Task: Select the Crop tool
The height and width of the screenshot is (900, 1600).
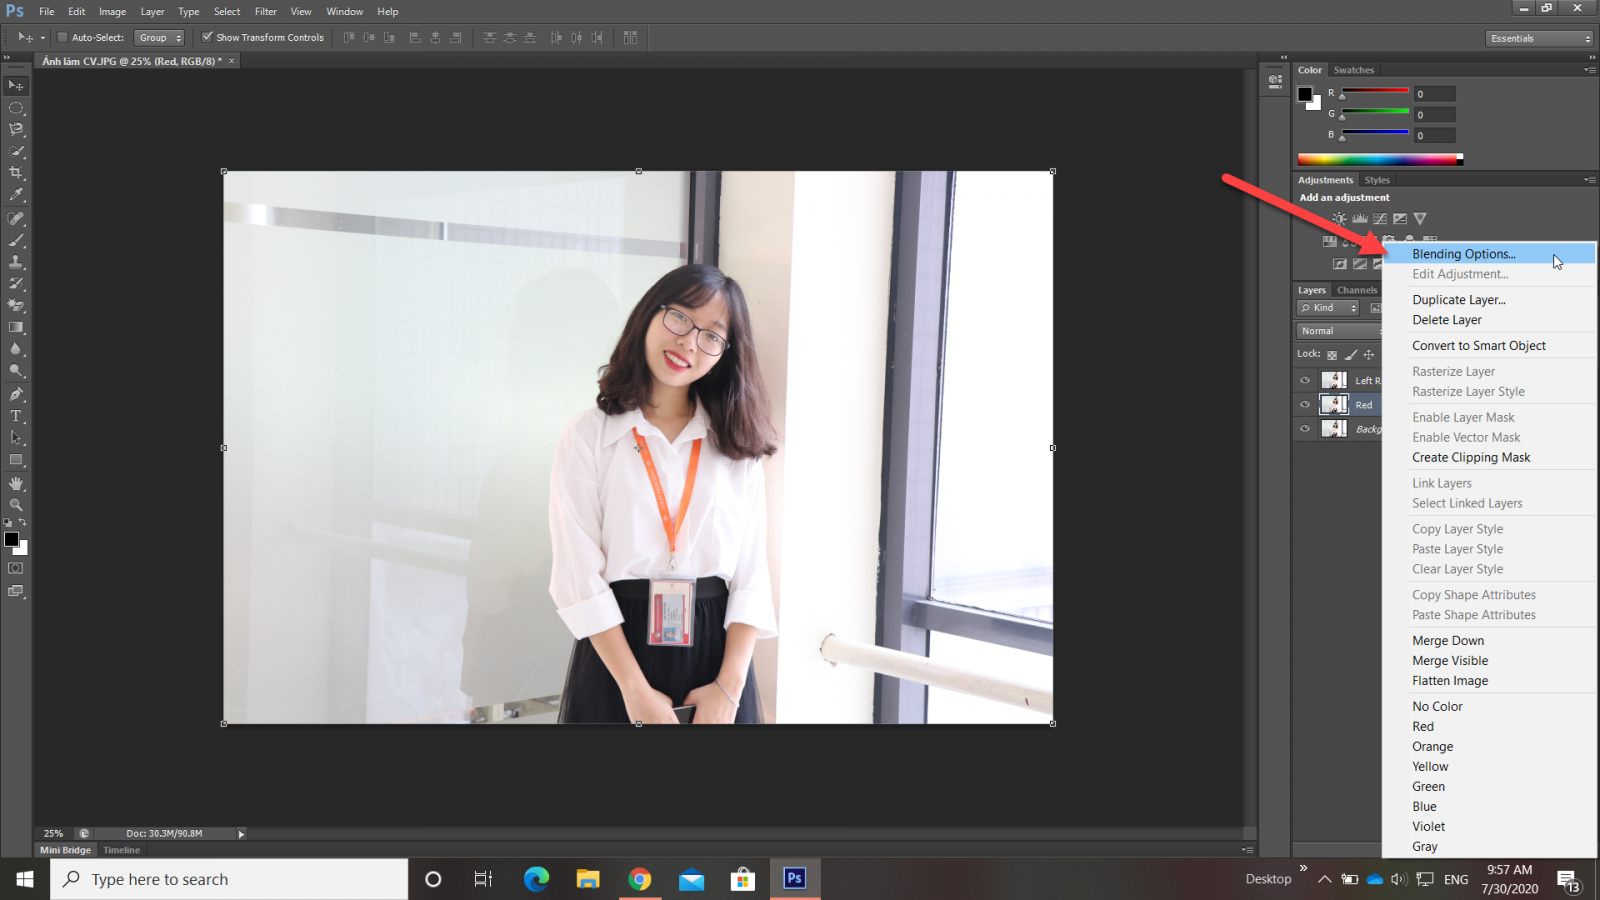Action: pyautogui.click(x=16, y=173)
